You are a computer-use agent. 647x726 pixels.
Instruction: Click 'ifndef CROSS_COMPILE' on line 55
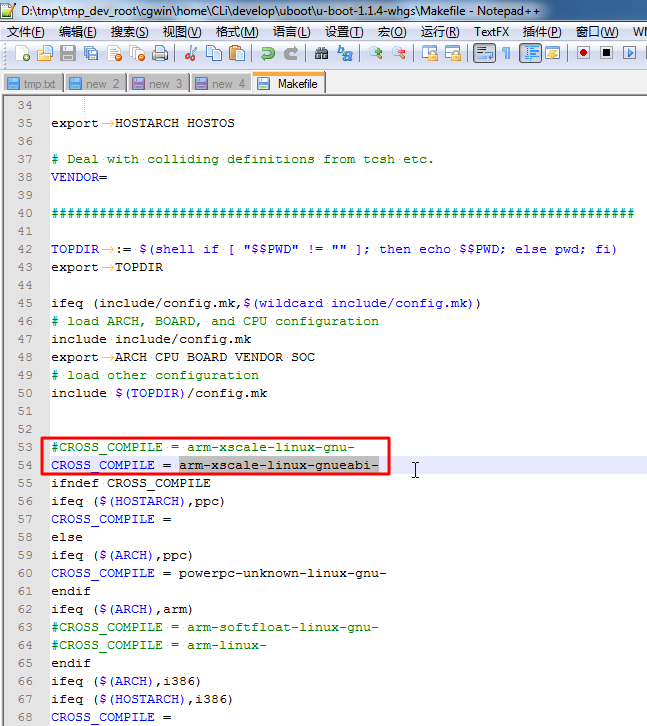click(131, 483)
